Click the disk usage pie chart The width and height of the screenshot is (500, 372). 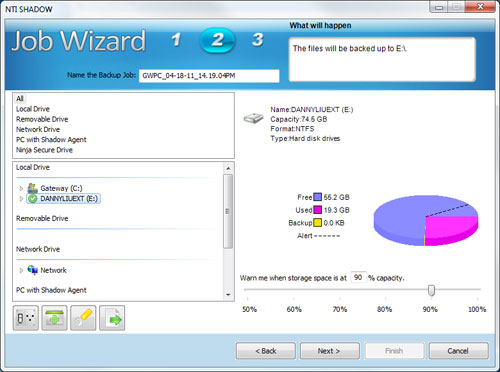click(x=426, y=221)
